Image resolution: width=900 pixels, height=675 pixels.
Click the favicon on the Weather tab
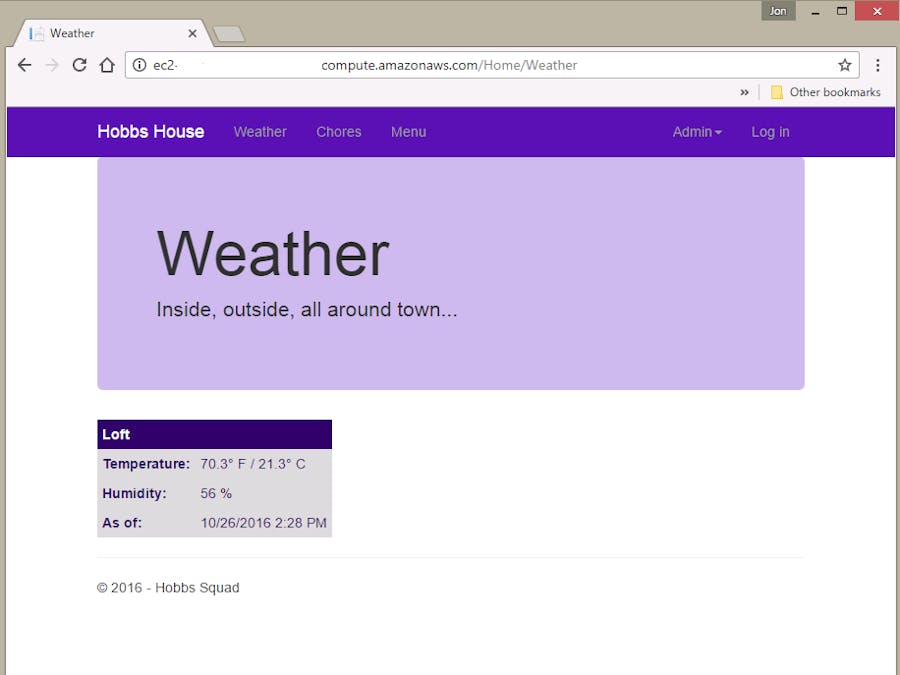point(34,32)
